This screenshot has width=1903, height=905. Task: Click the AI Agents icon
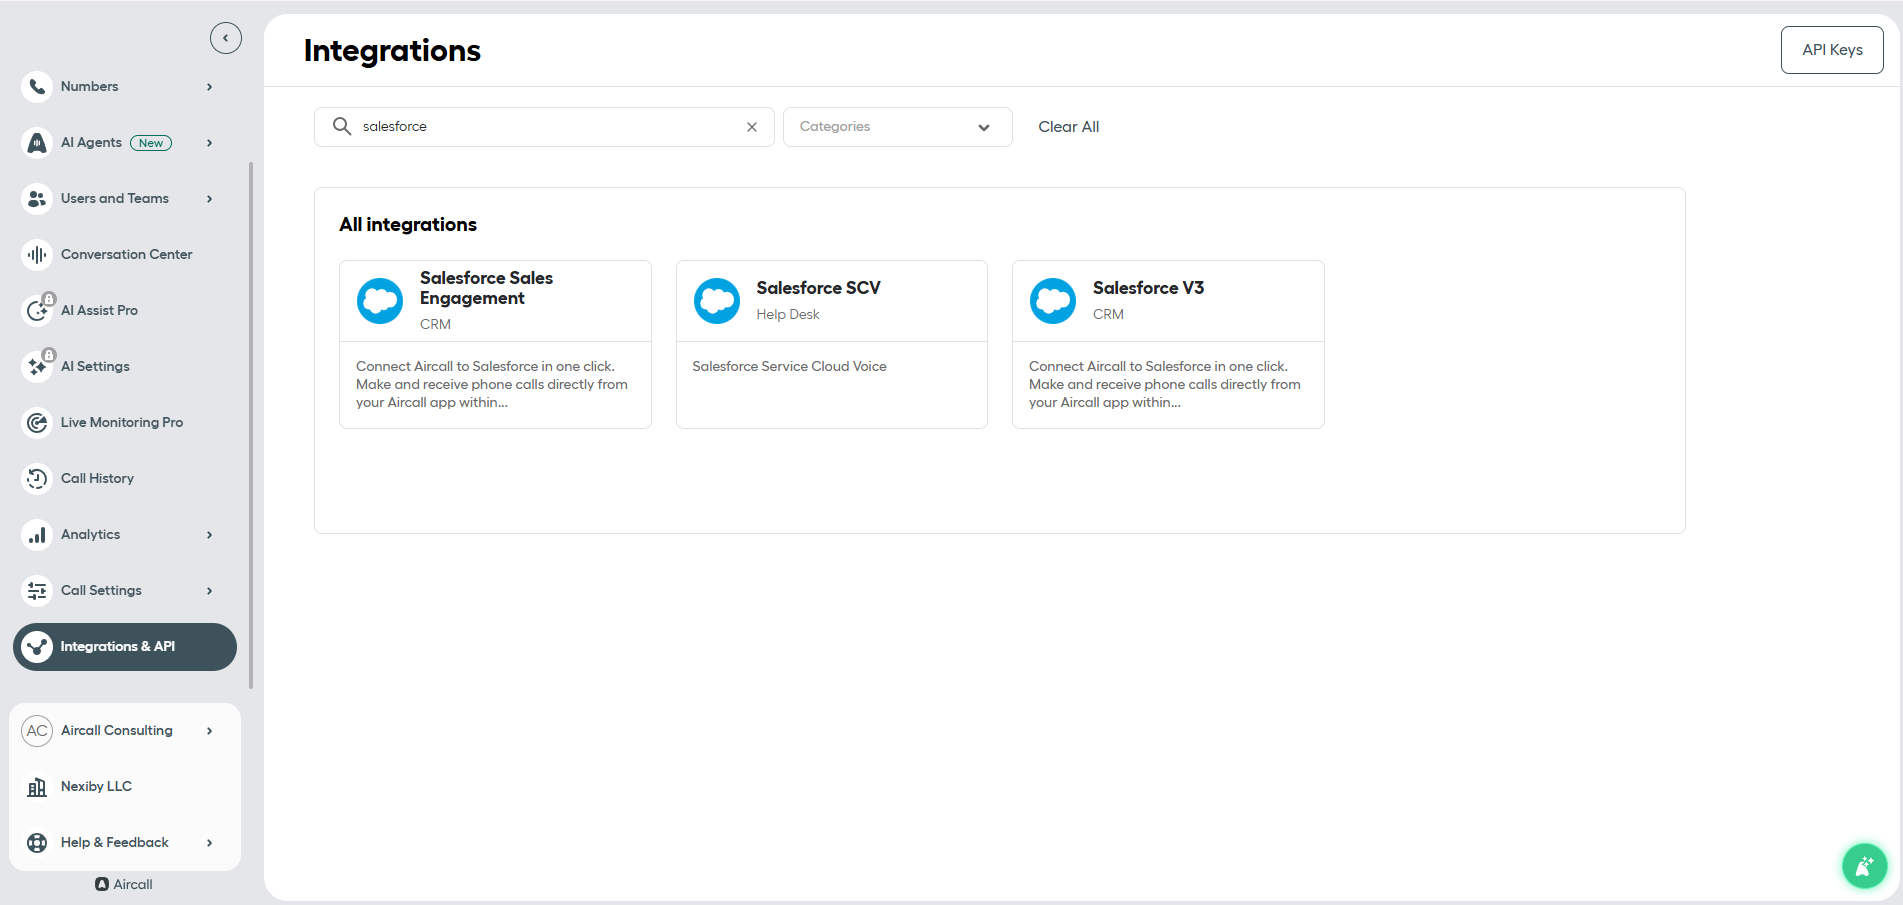pyautogui.click(x=37, y=143)
